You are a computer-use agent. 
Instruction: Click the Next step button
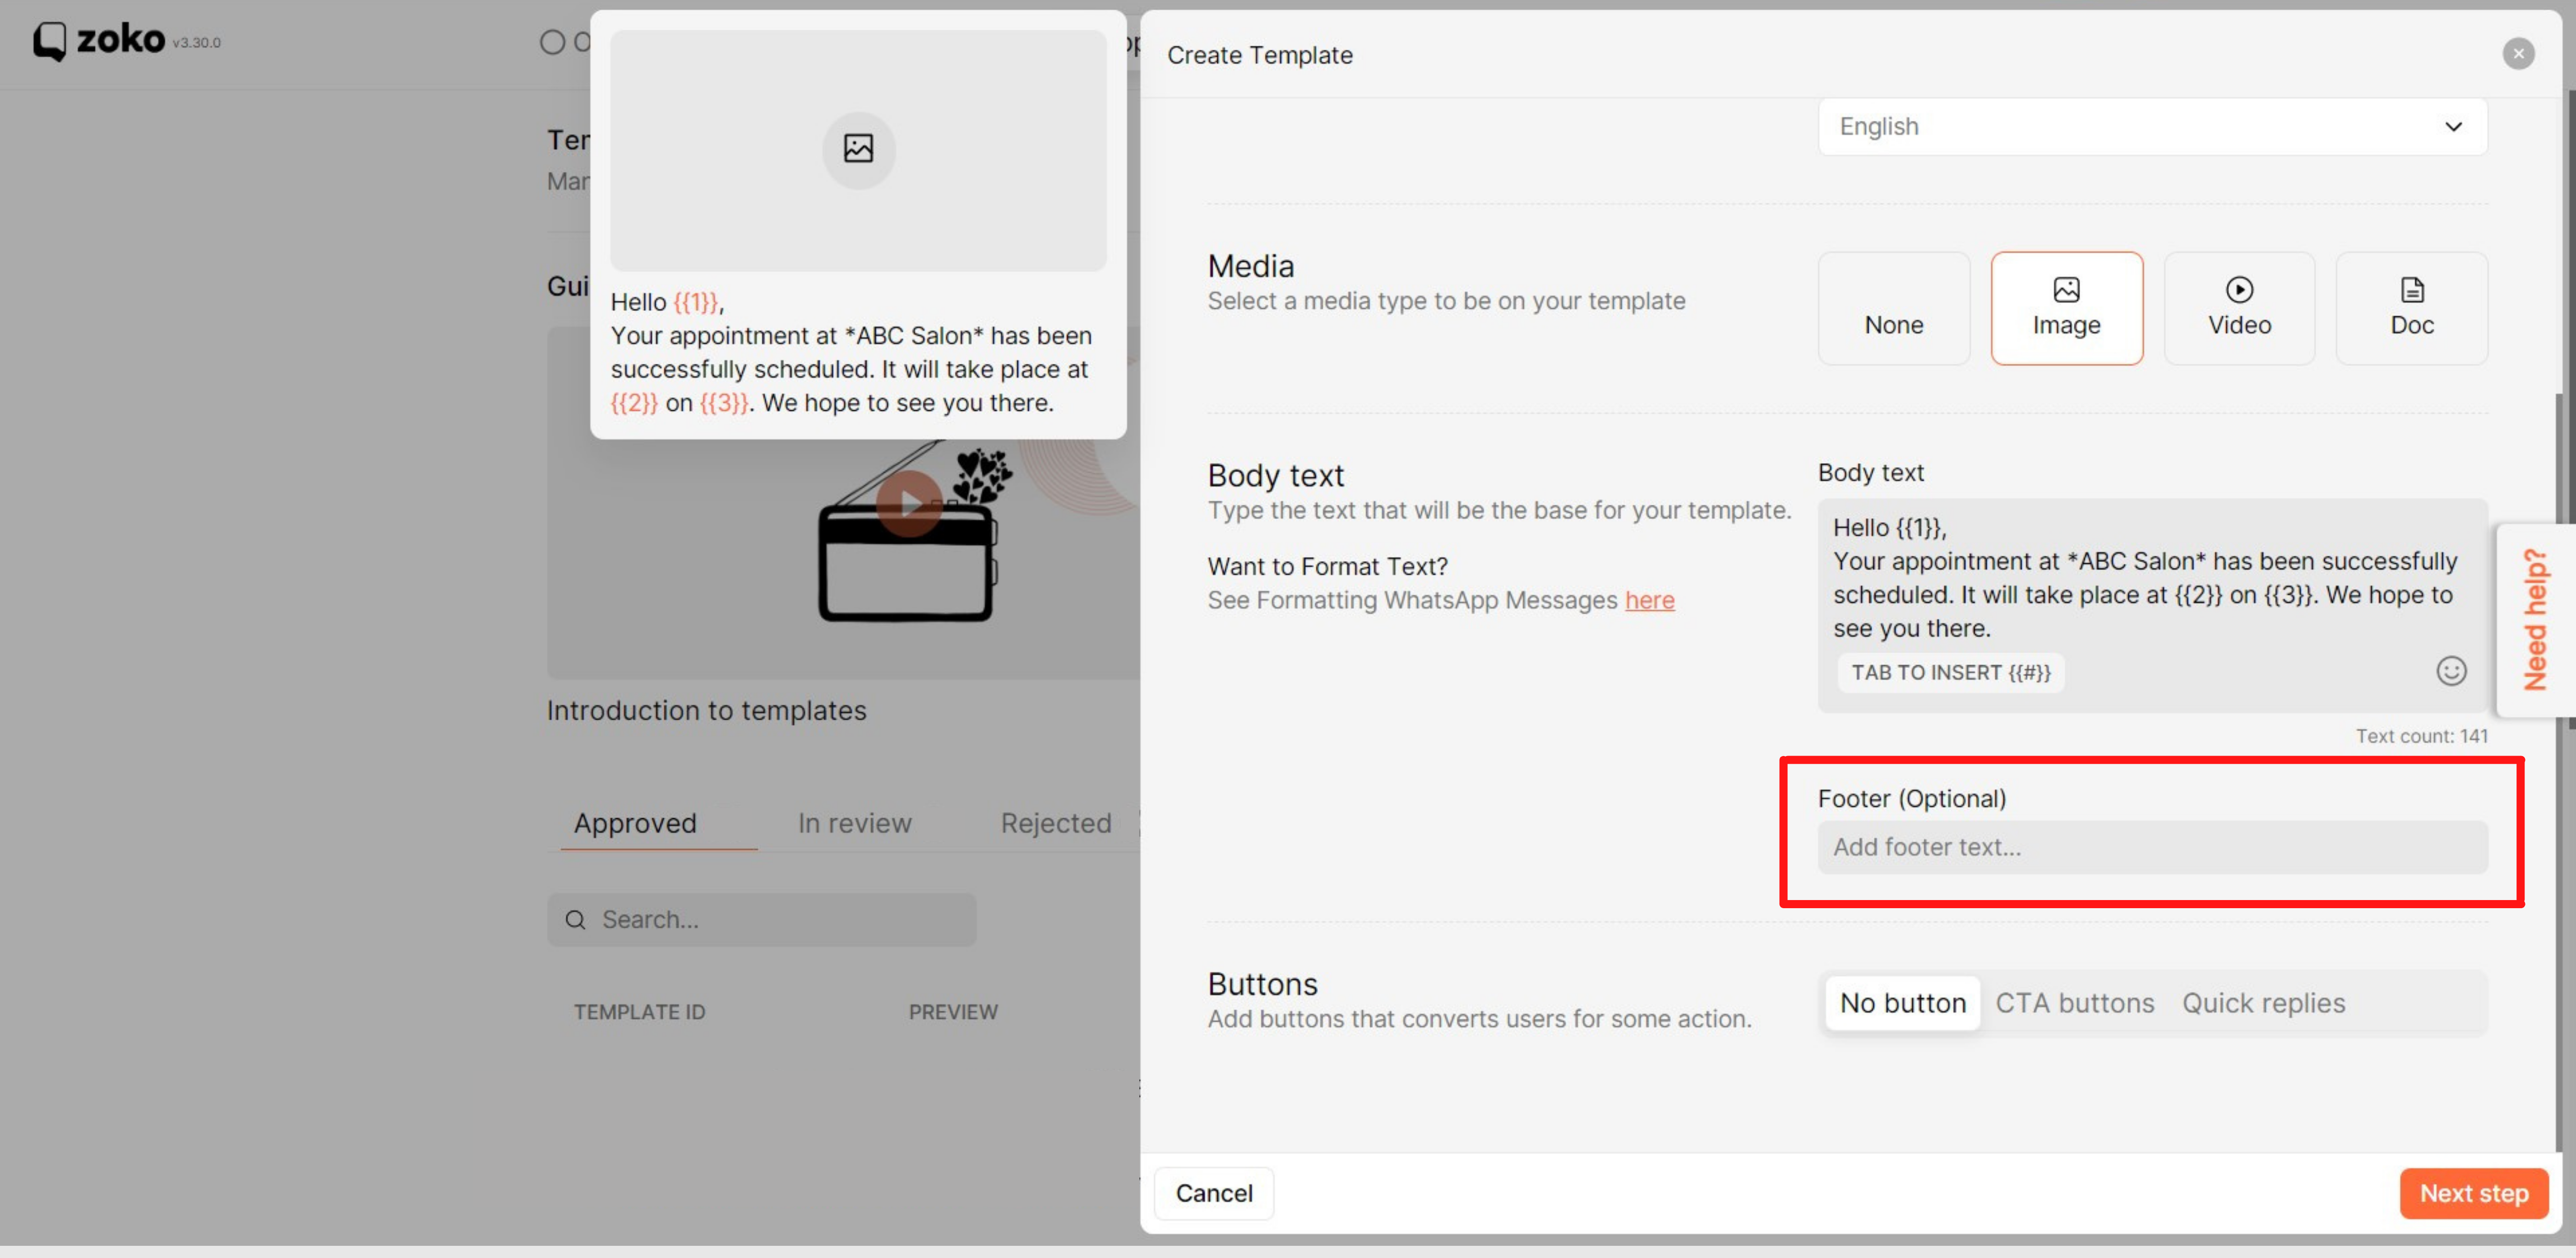tap(2473, 1193)
